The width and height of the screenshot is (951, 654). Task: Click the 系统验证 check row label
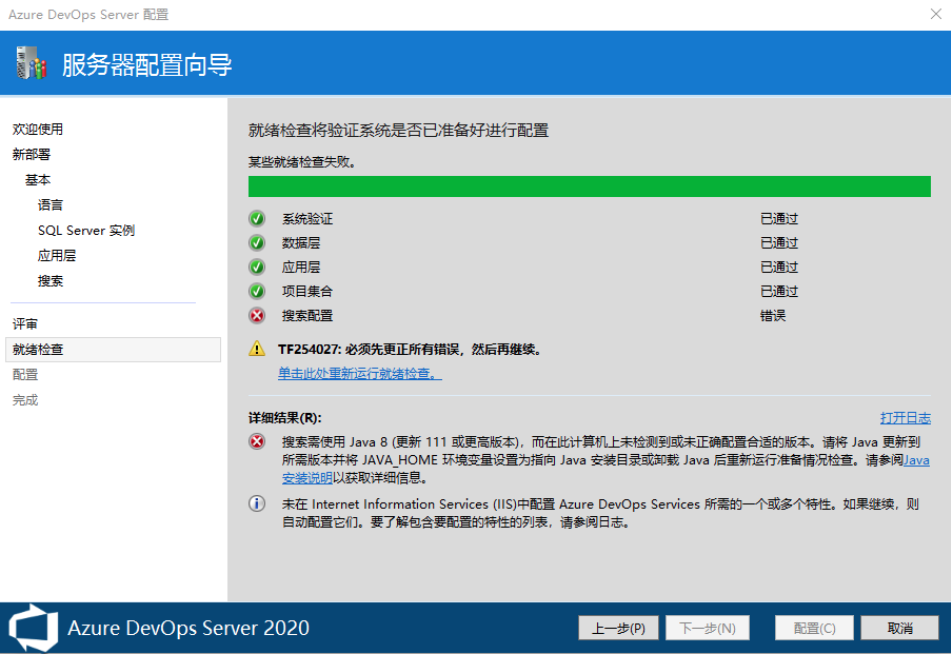(x=307, y=218)
